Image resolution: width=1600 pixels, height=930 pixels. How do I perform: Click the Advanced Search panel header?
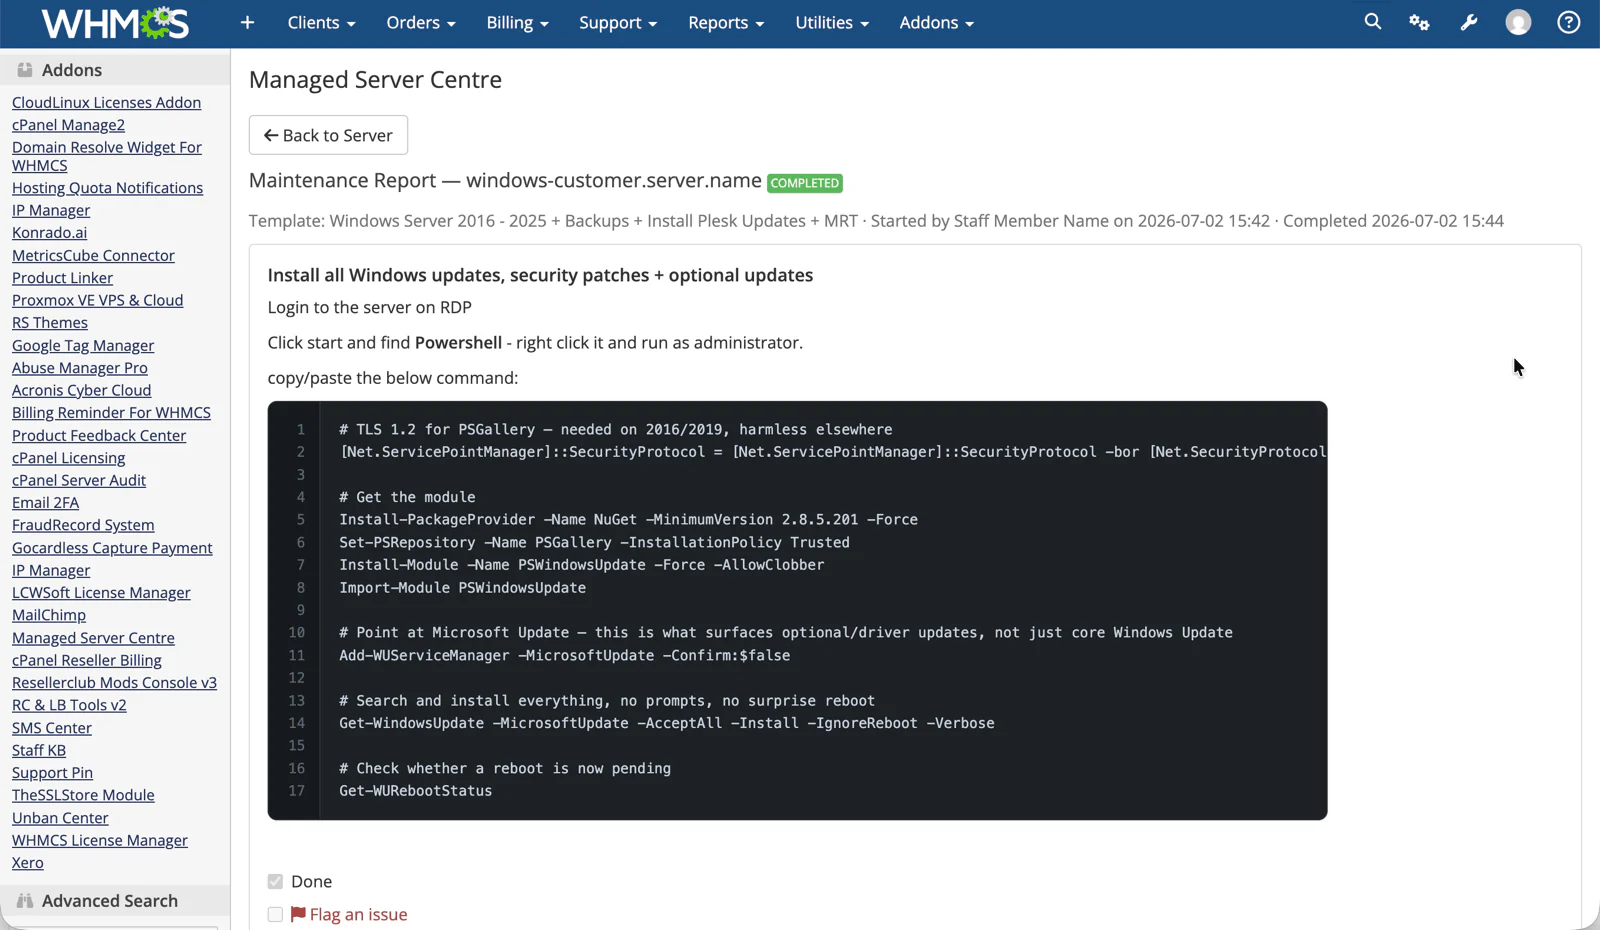tap(115, 901)
